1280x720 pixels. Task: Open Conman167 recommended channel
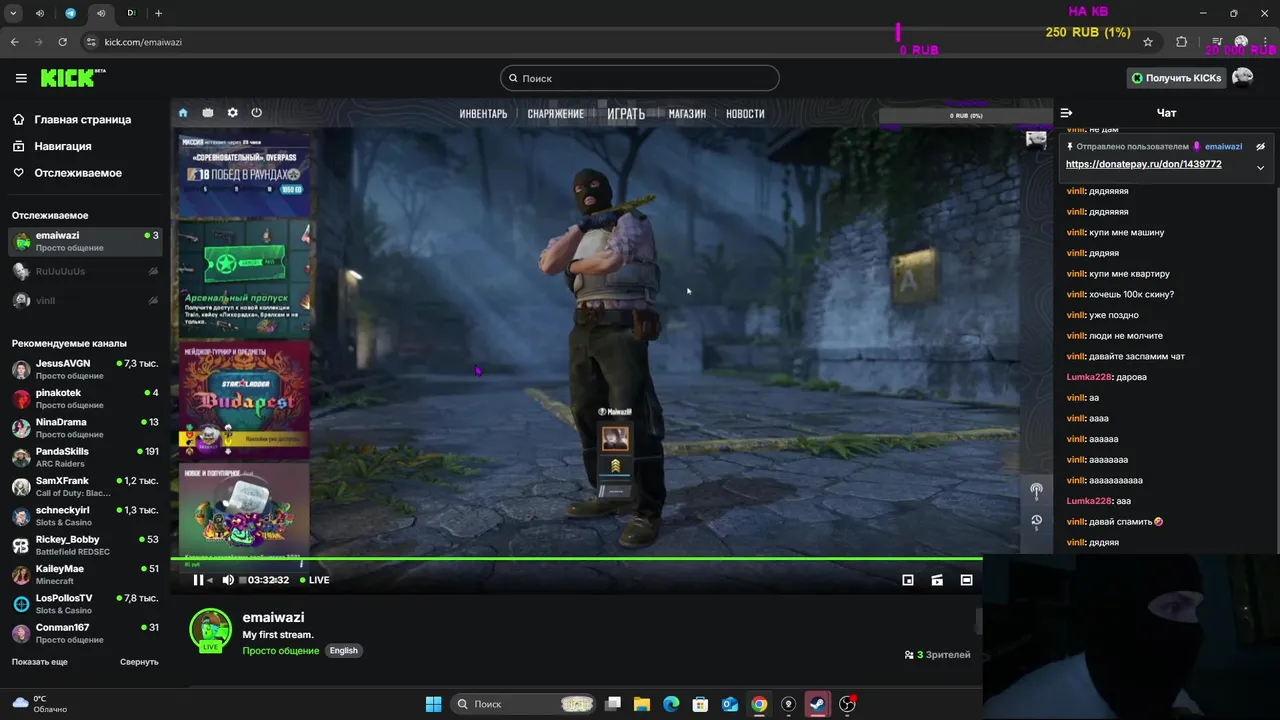[x=85, y=633]
